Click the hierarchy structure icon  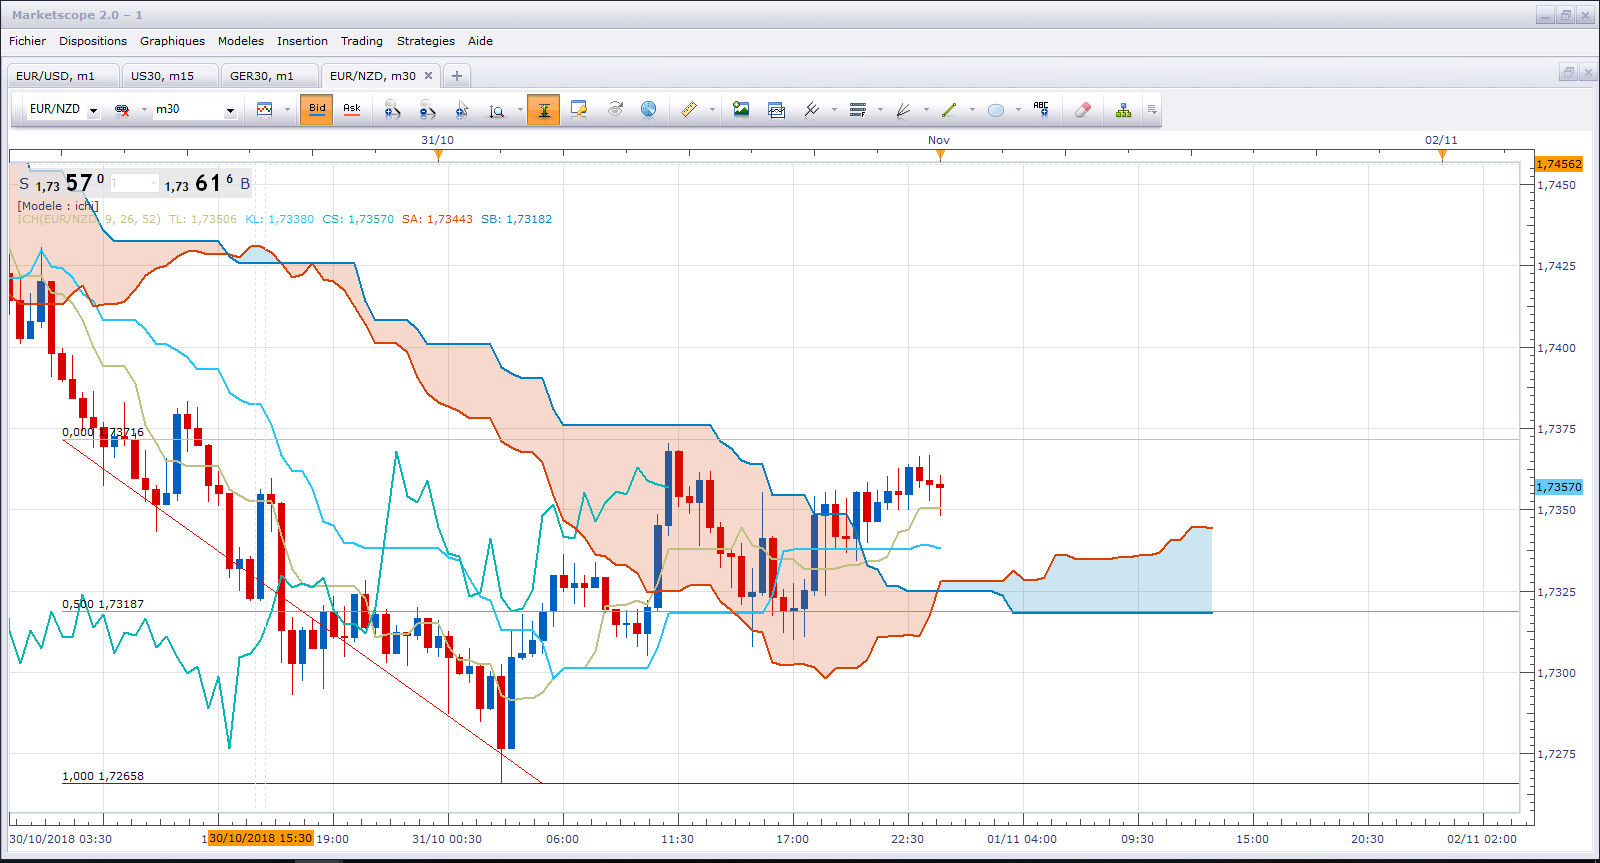click(1124, 110)
